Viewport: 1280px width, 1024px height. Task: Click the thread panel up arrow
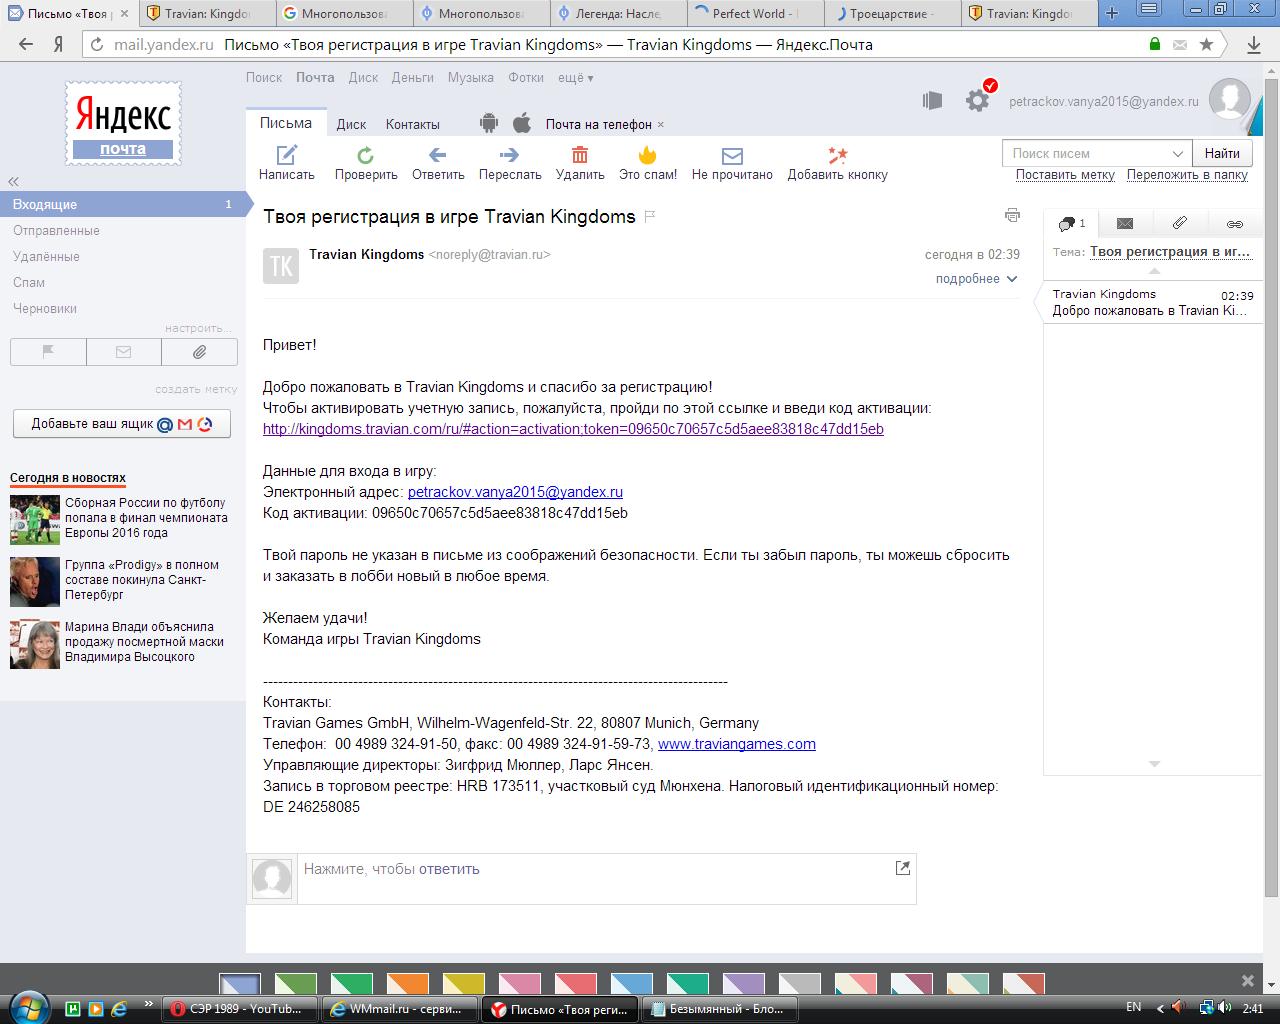1153,271
